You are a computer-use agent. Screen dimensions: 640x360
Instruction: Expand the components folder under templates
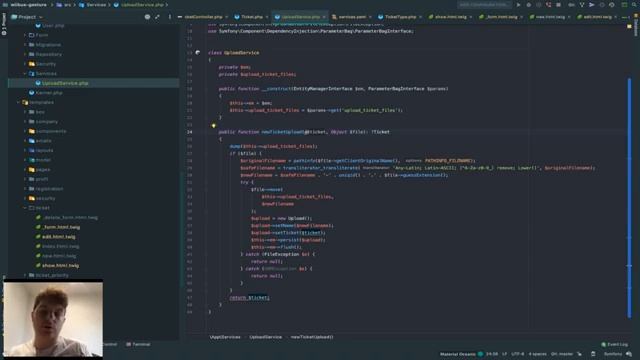[25, 131]
